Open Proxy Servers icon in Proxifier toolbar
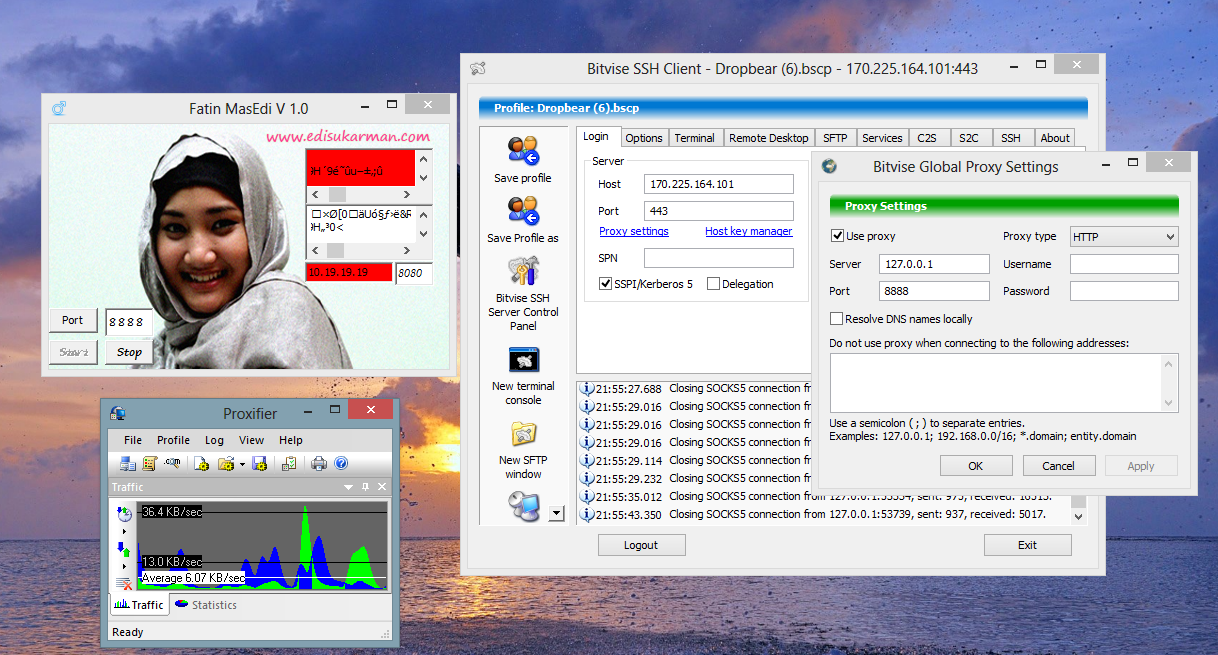 click(x=128, y=463)
